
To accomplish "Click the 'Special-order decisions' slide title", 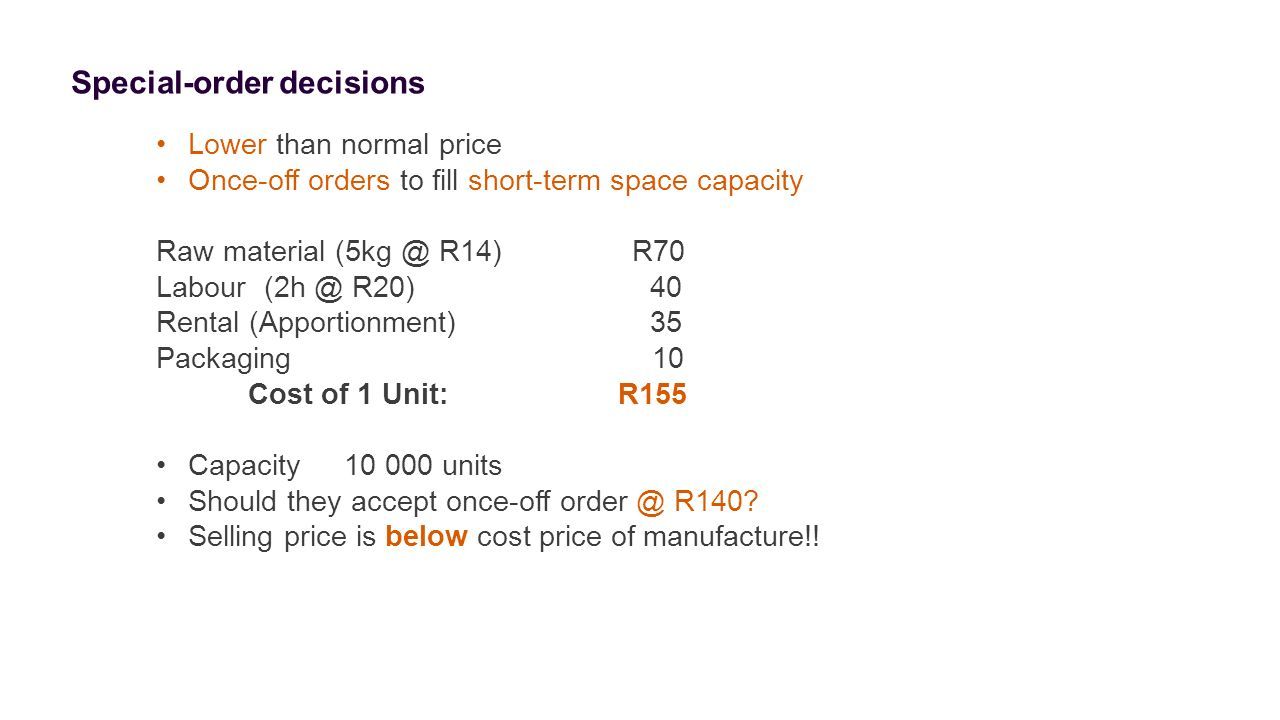I will (x=248, y=84).
